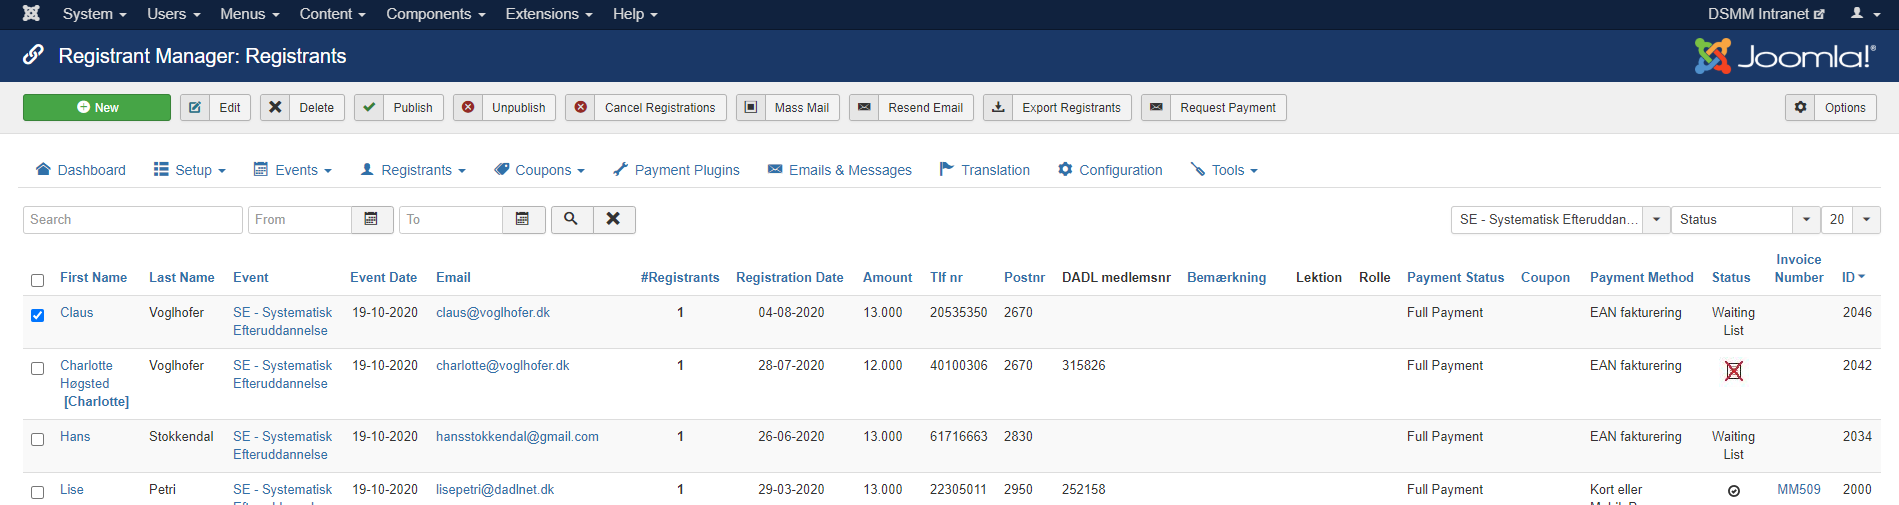Go to Emails & Messages tab

click(x=839, y=170)
